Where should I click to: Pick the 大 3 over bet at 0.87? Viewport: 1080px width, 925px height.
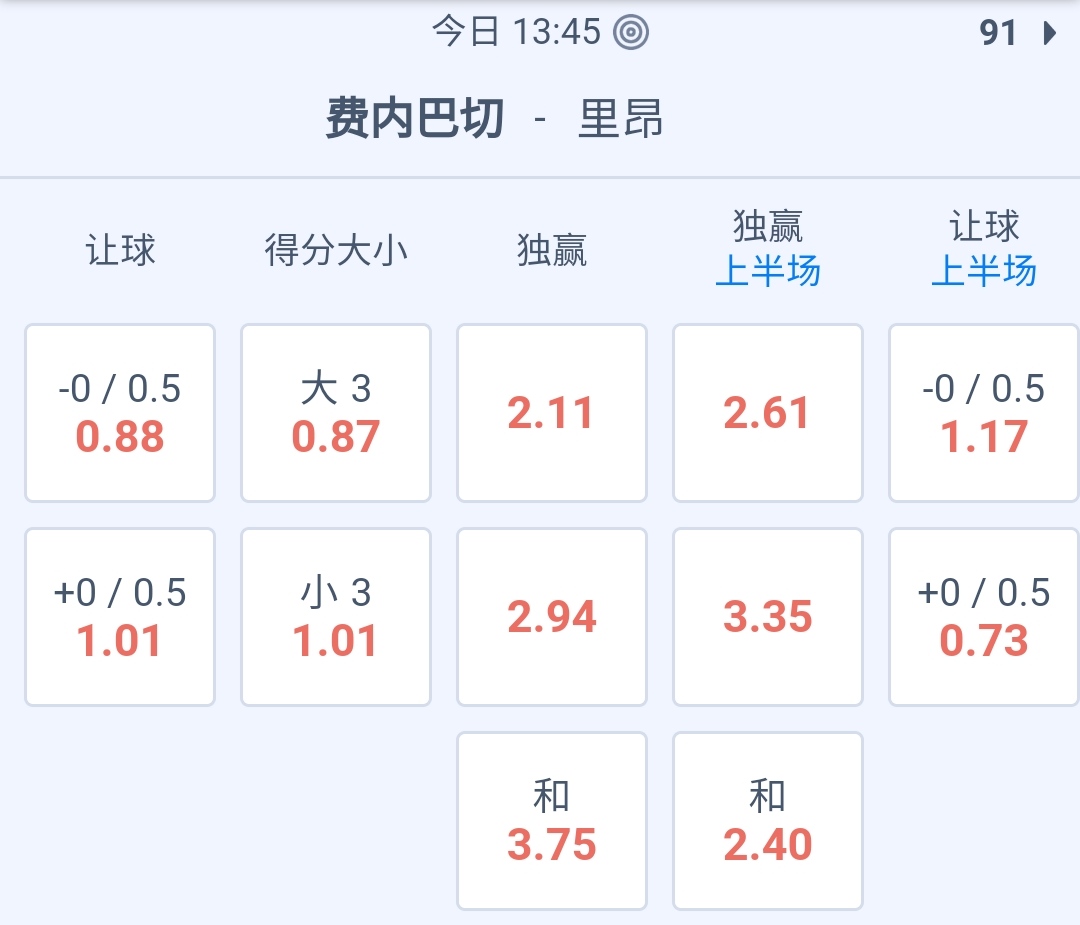tap(336, 413)
